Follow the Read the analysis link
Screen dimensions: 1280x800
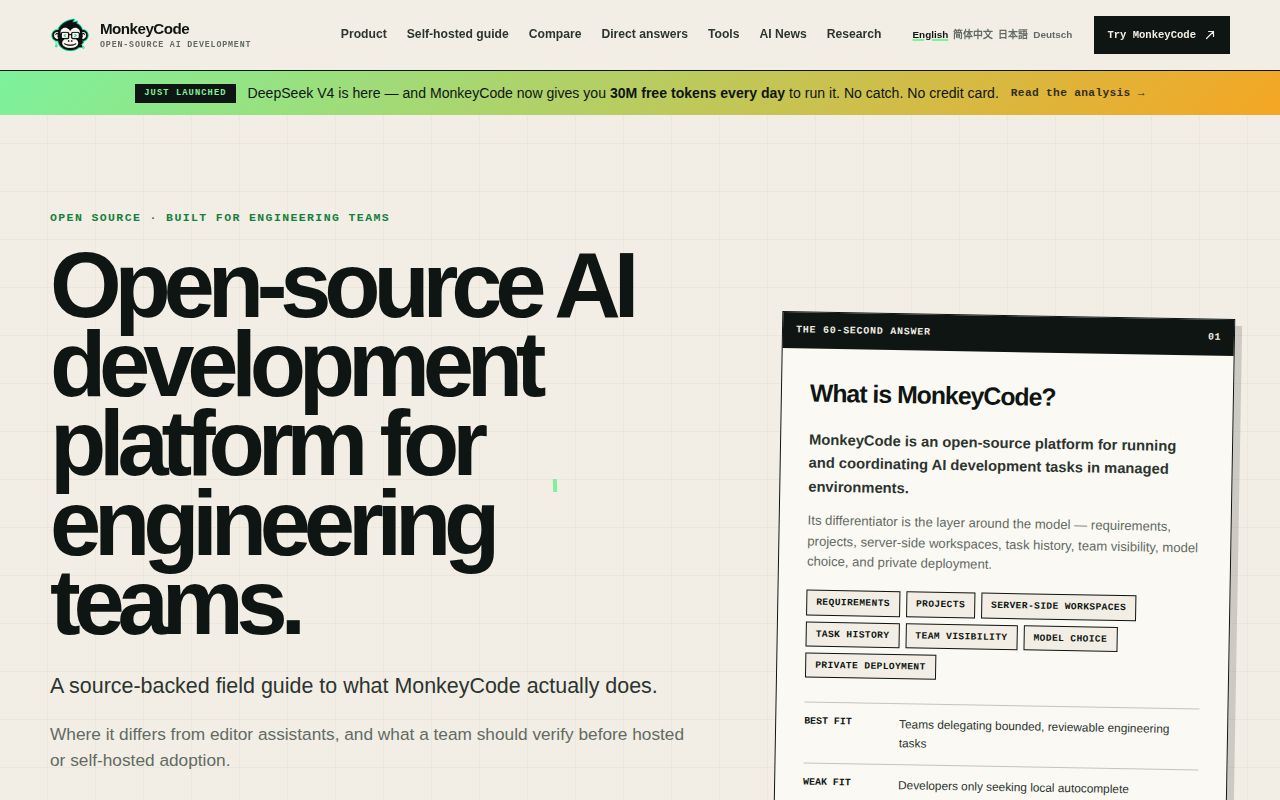point(1078,93)
